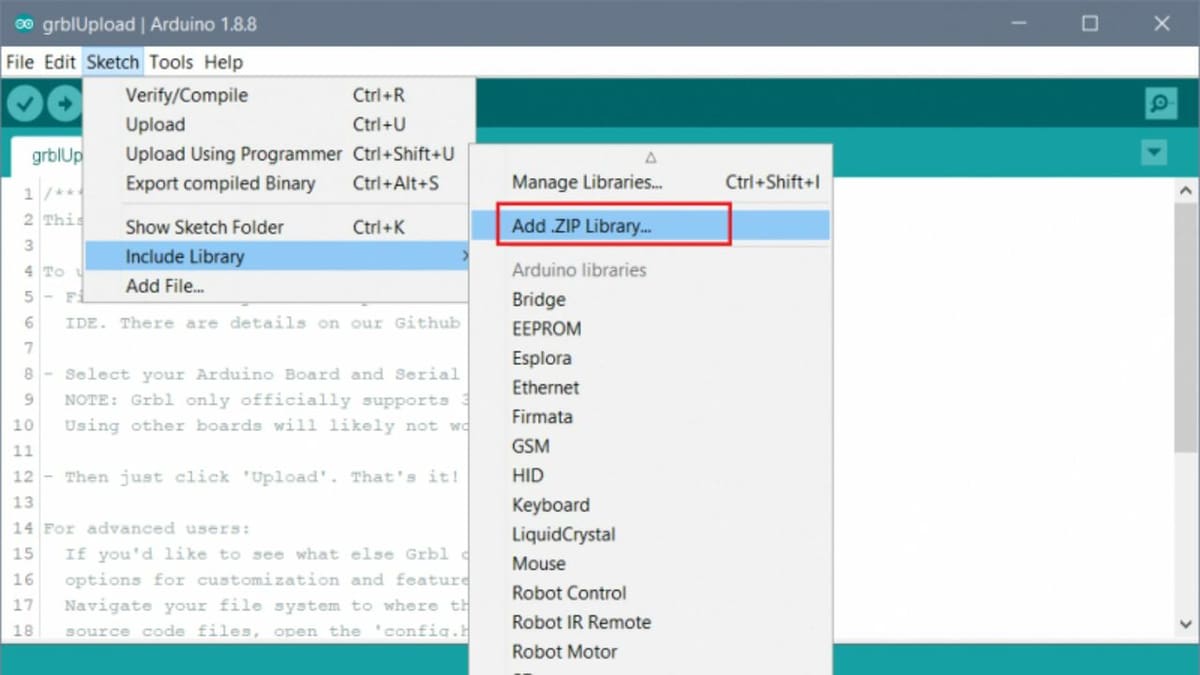Open the Serial Monitor magnifier icon
This screenshot has width=1200, height=675.
coord(1161,103)
